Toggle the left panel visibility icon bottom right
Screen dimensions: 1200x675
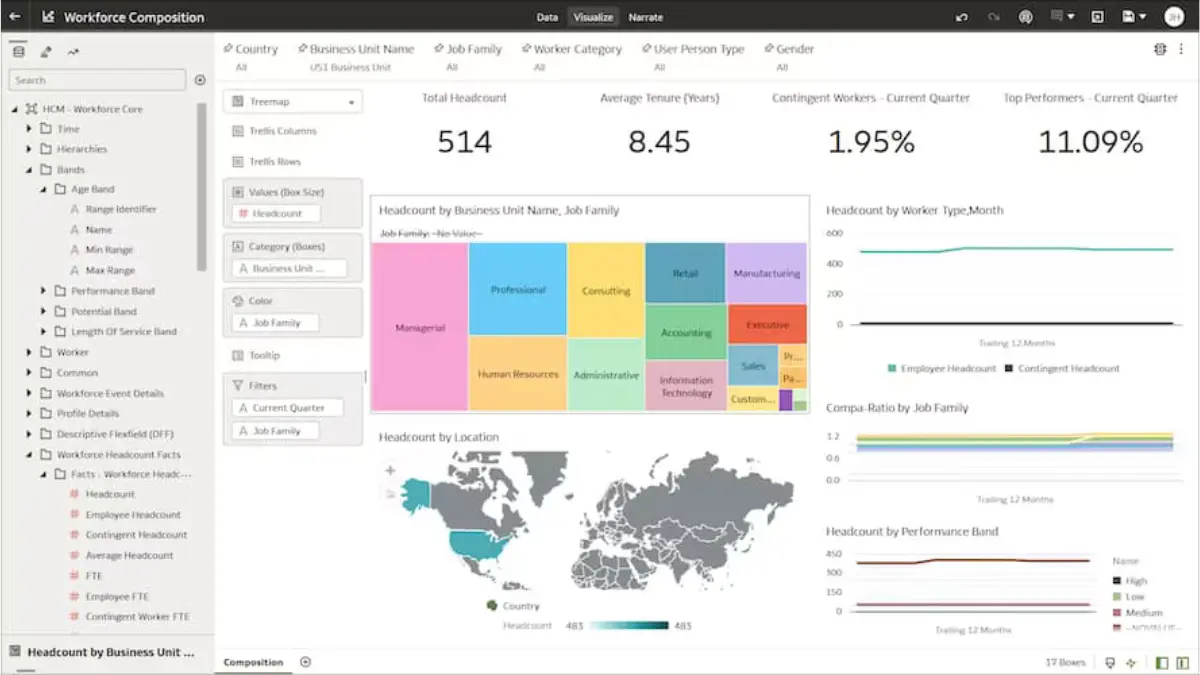(x=1162, y=662)
